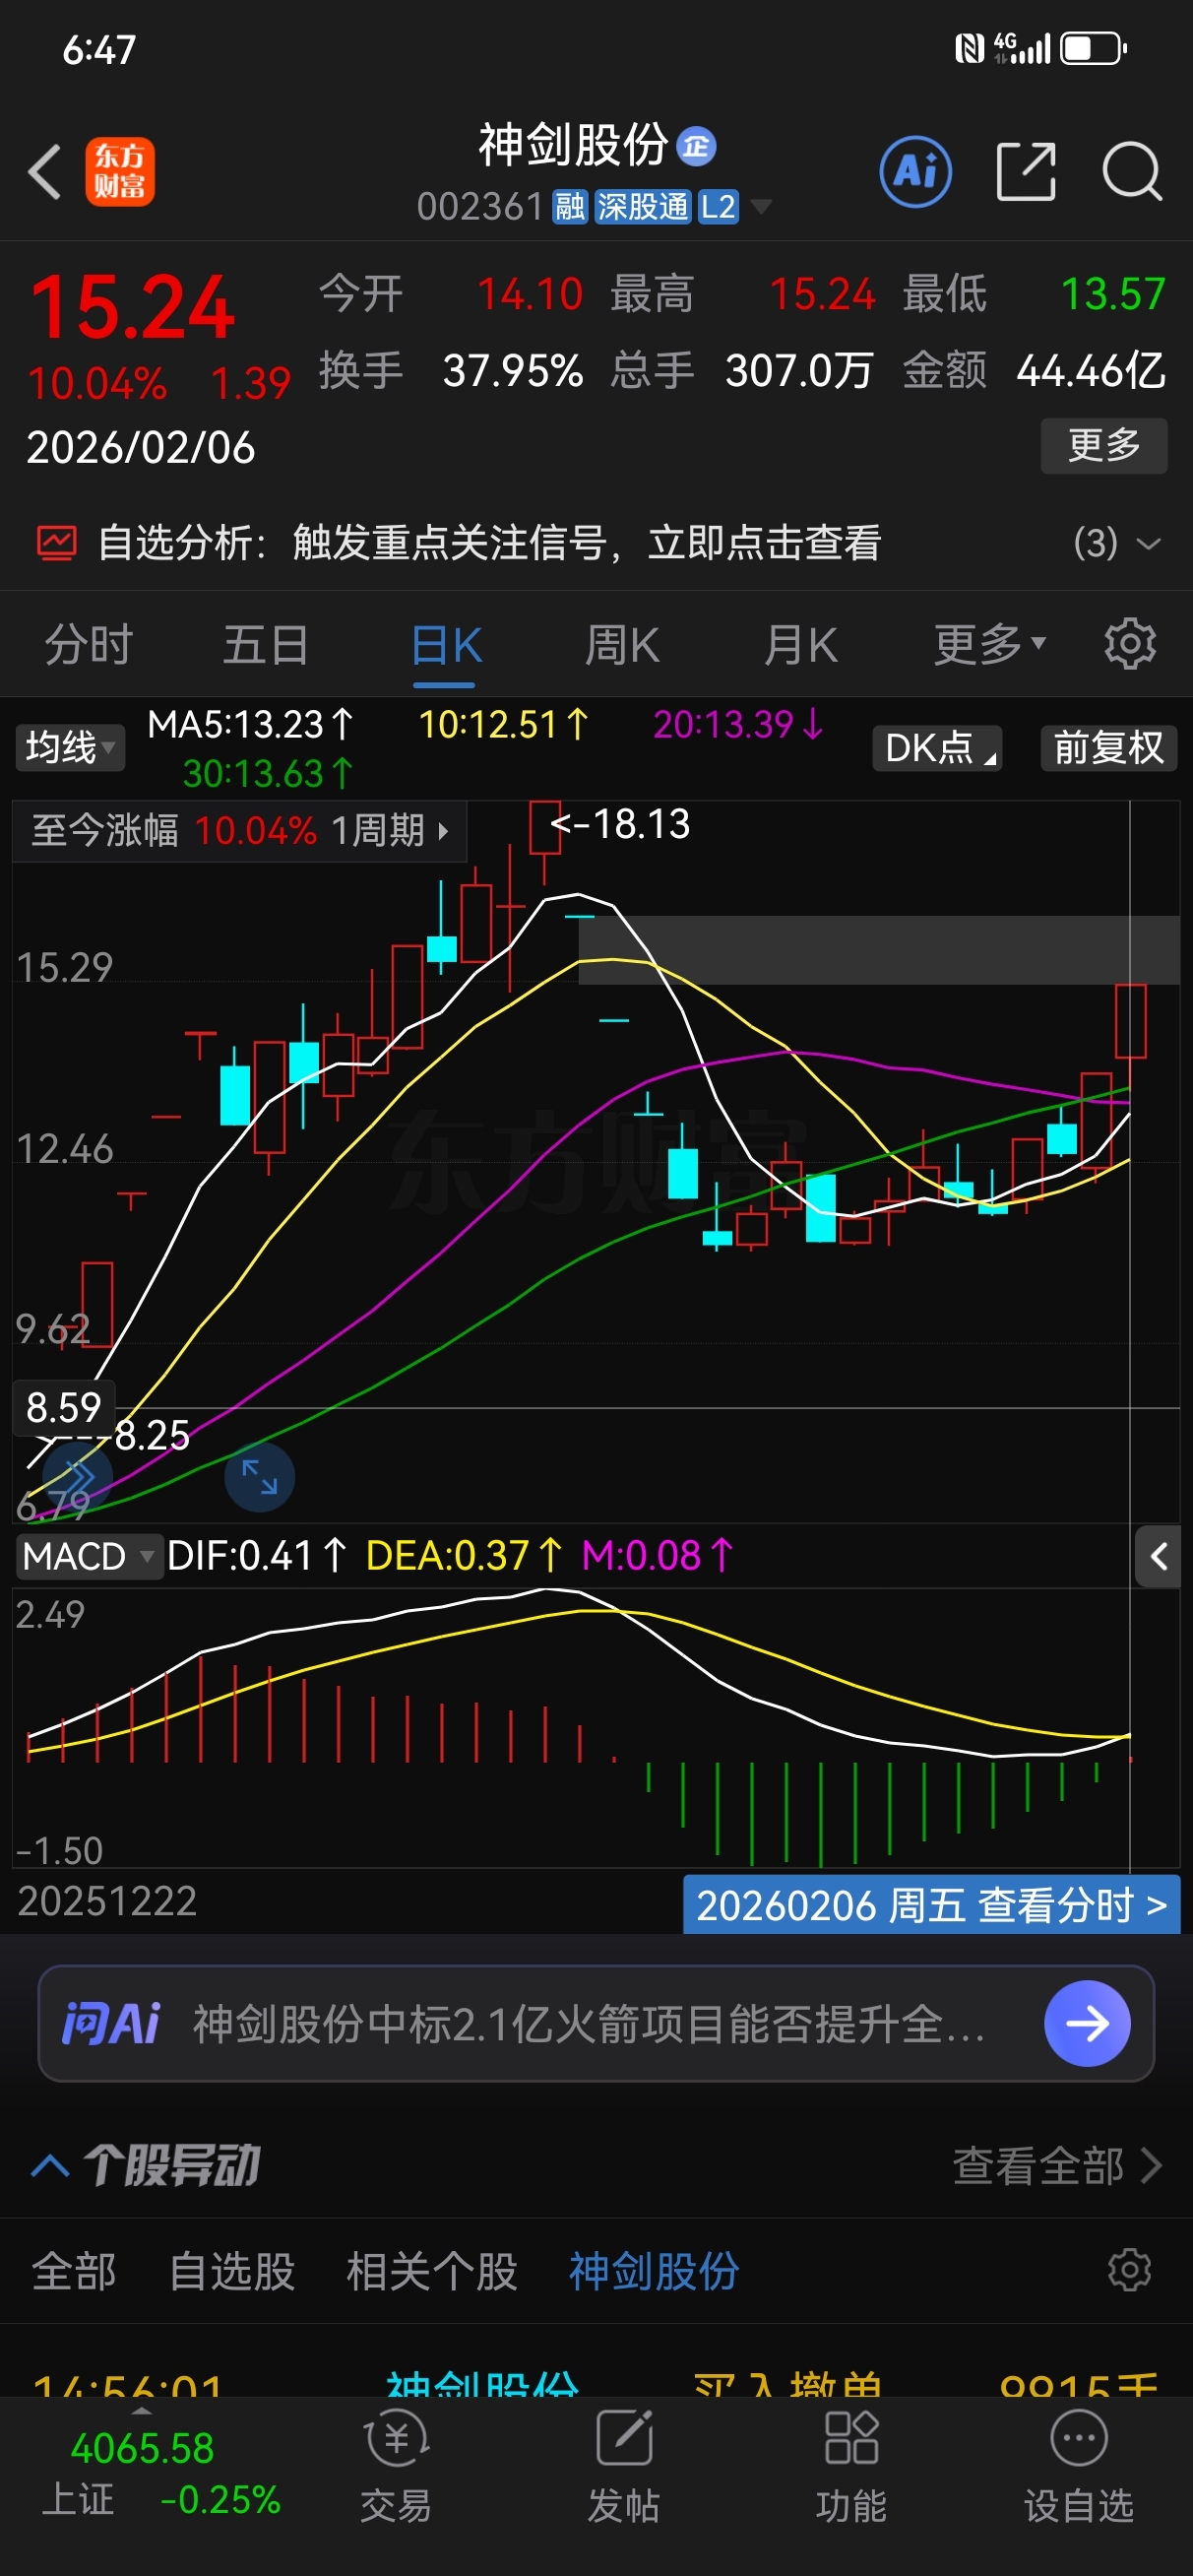1193x2576 pixels.
Task: Tap the 自选分析 signal chart icon
Action: 56,543
